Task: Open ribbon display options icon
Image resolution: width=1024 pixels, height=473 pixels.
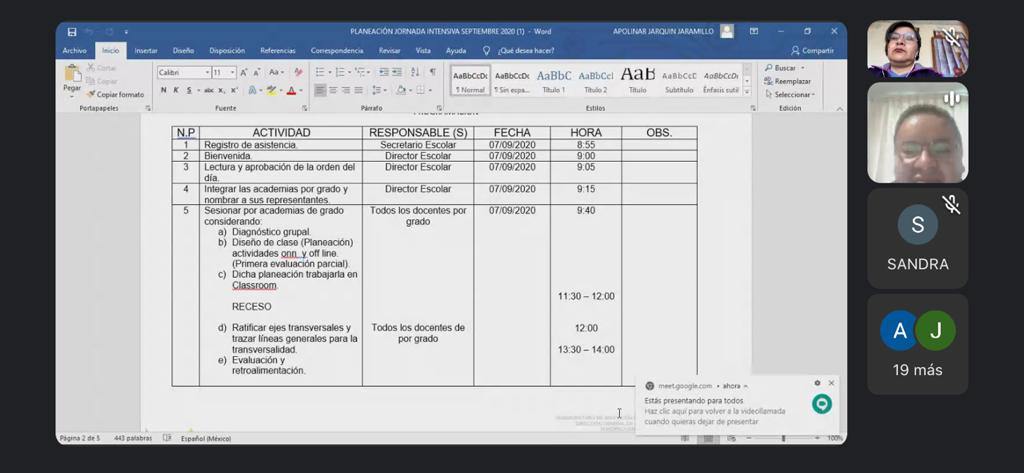Action: [754, 31]
